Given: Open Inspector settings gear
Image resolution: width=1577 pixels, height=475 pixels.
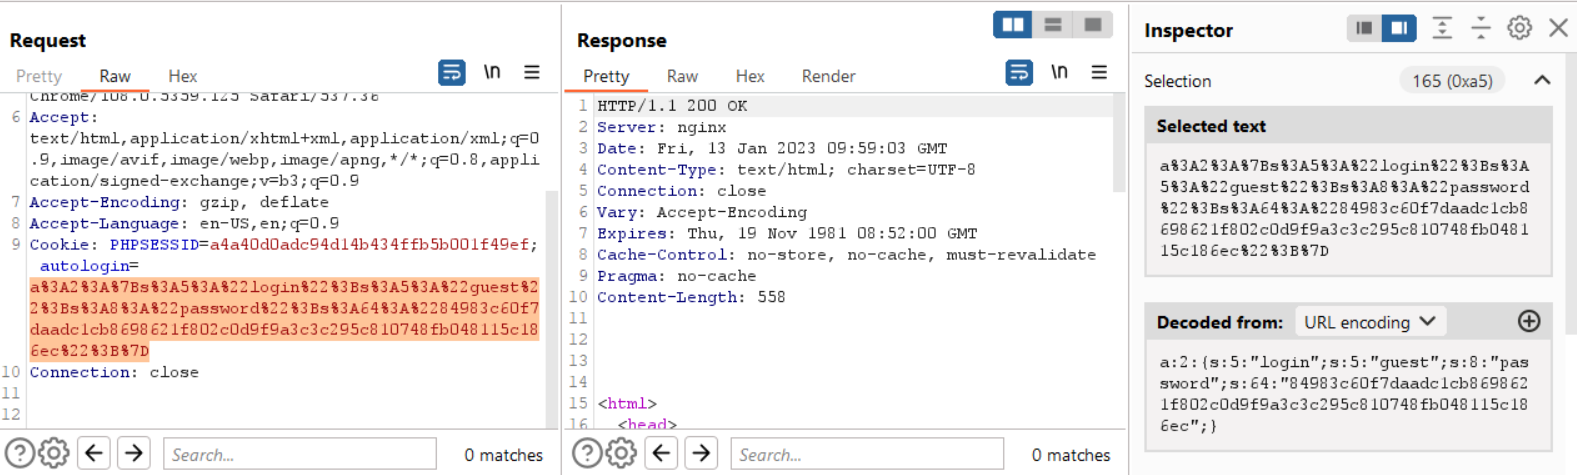Looking at the screenshot, I should 1519,28.
